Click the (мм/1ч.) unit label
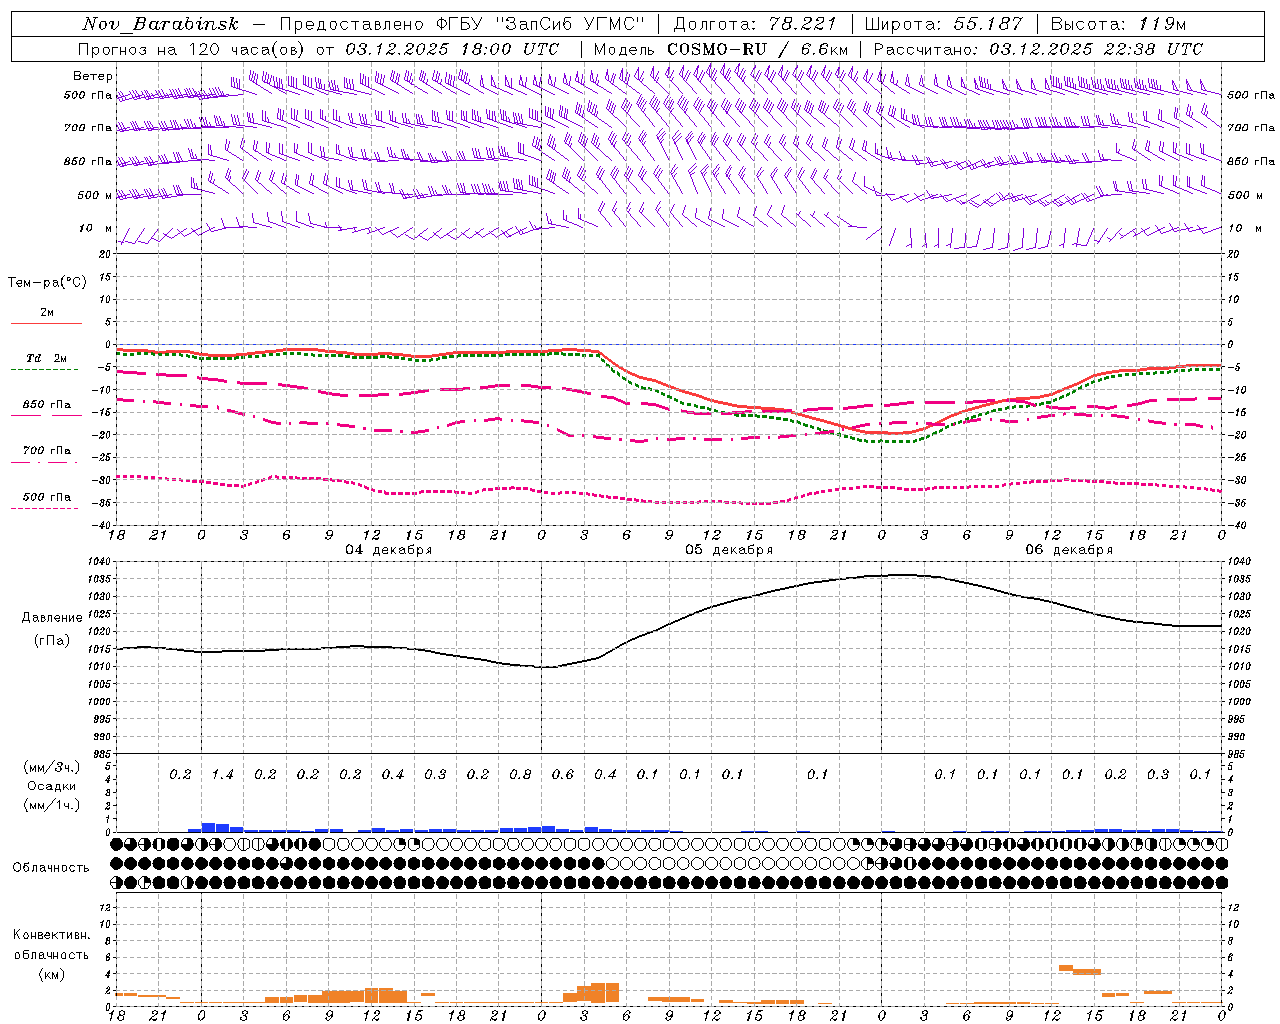Screen dimensions: 1280x1024 click(52, 805)
